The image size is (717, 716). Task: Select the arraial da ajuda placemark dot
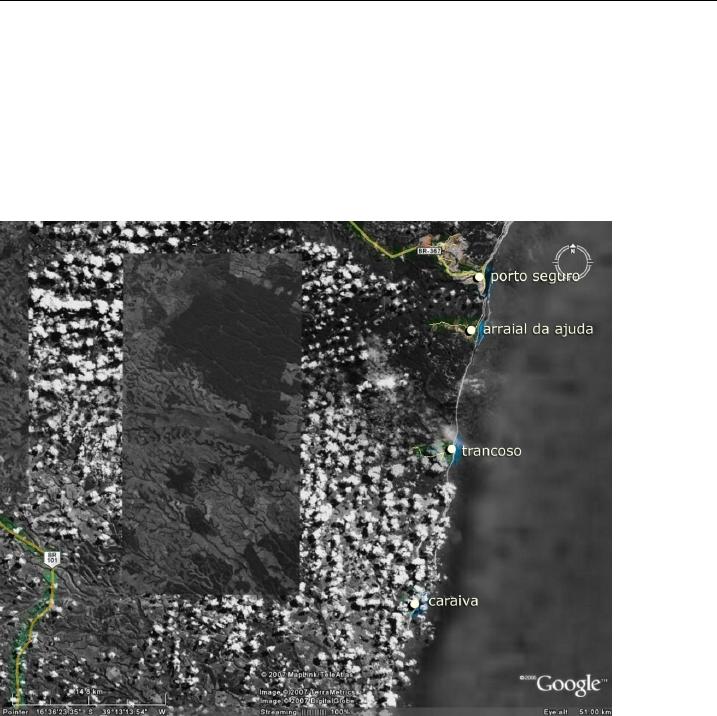click(471, 330)
